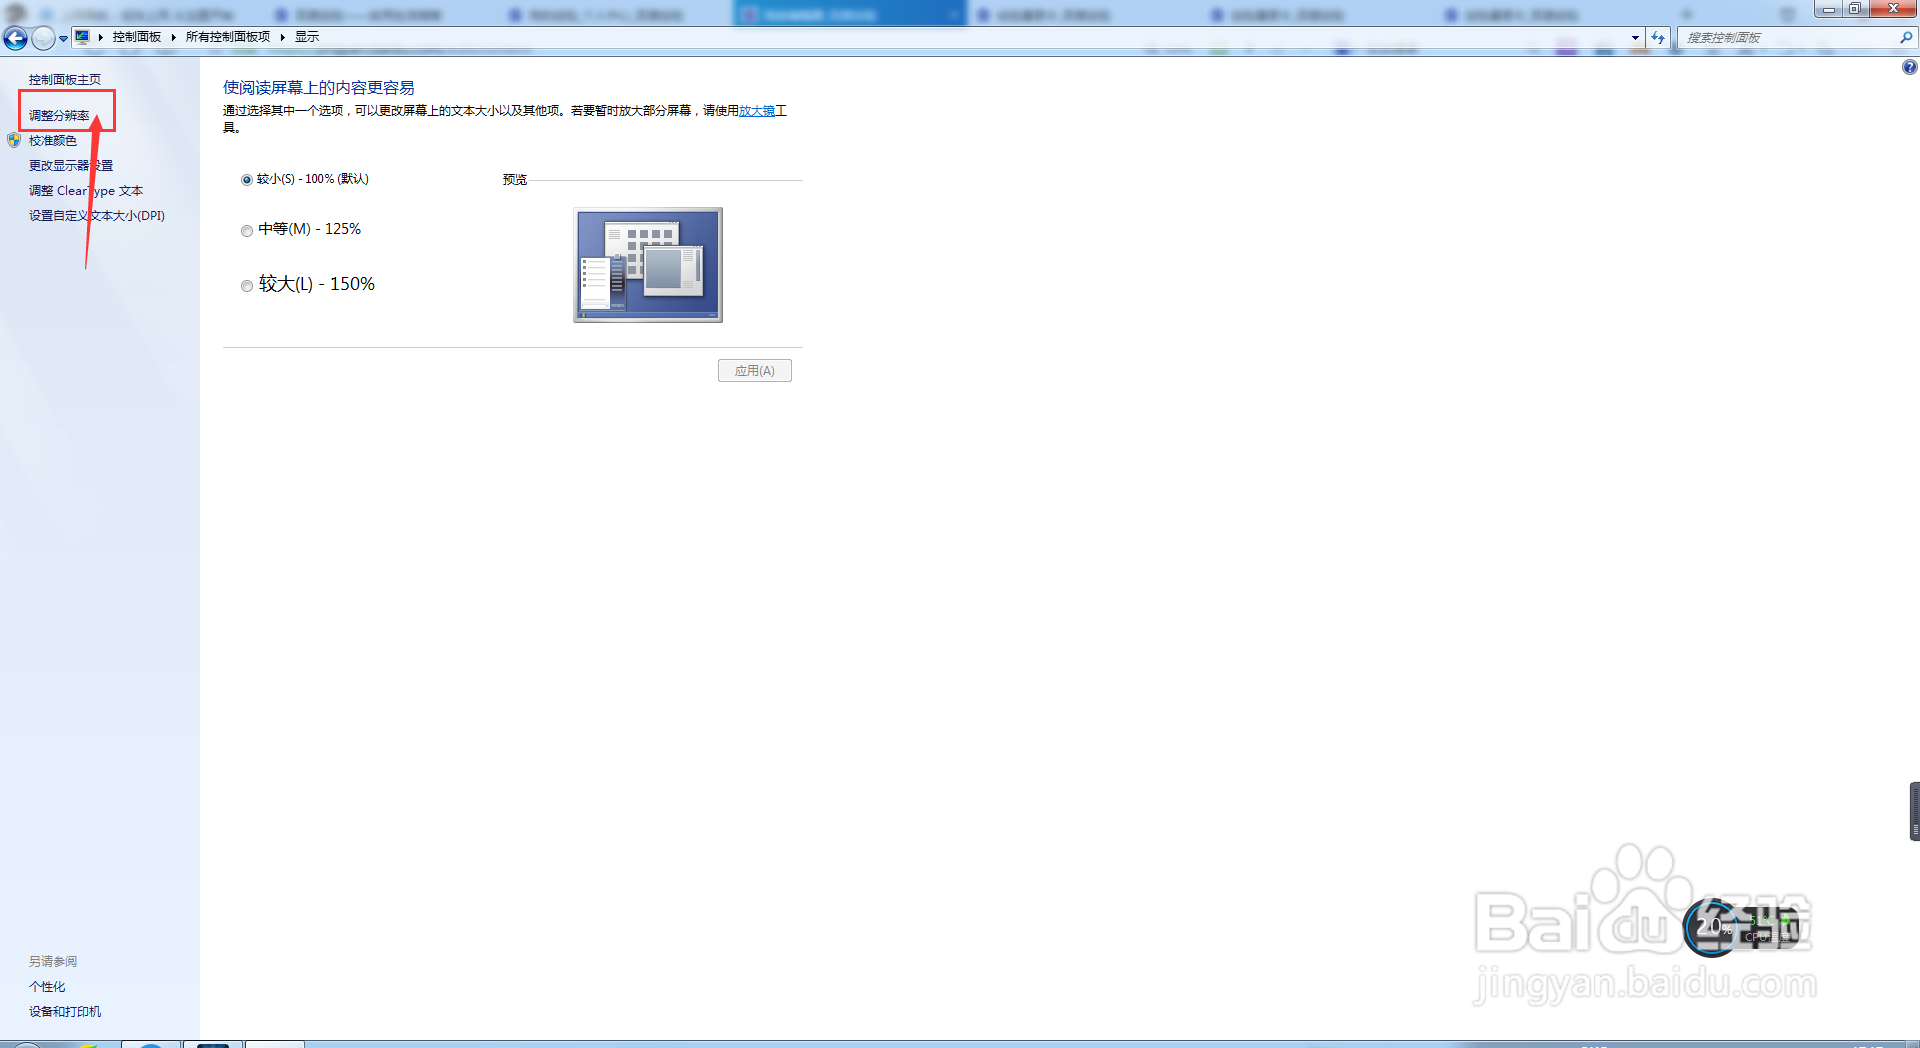Click the 放大镜 hyperlink
The image size is (1920, 1048).
coord(757,111)
